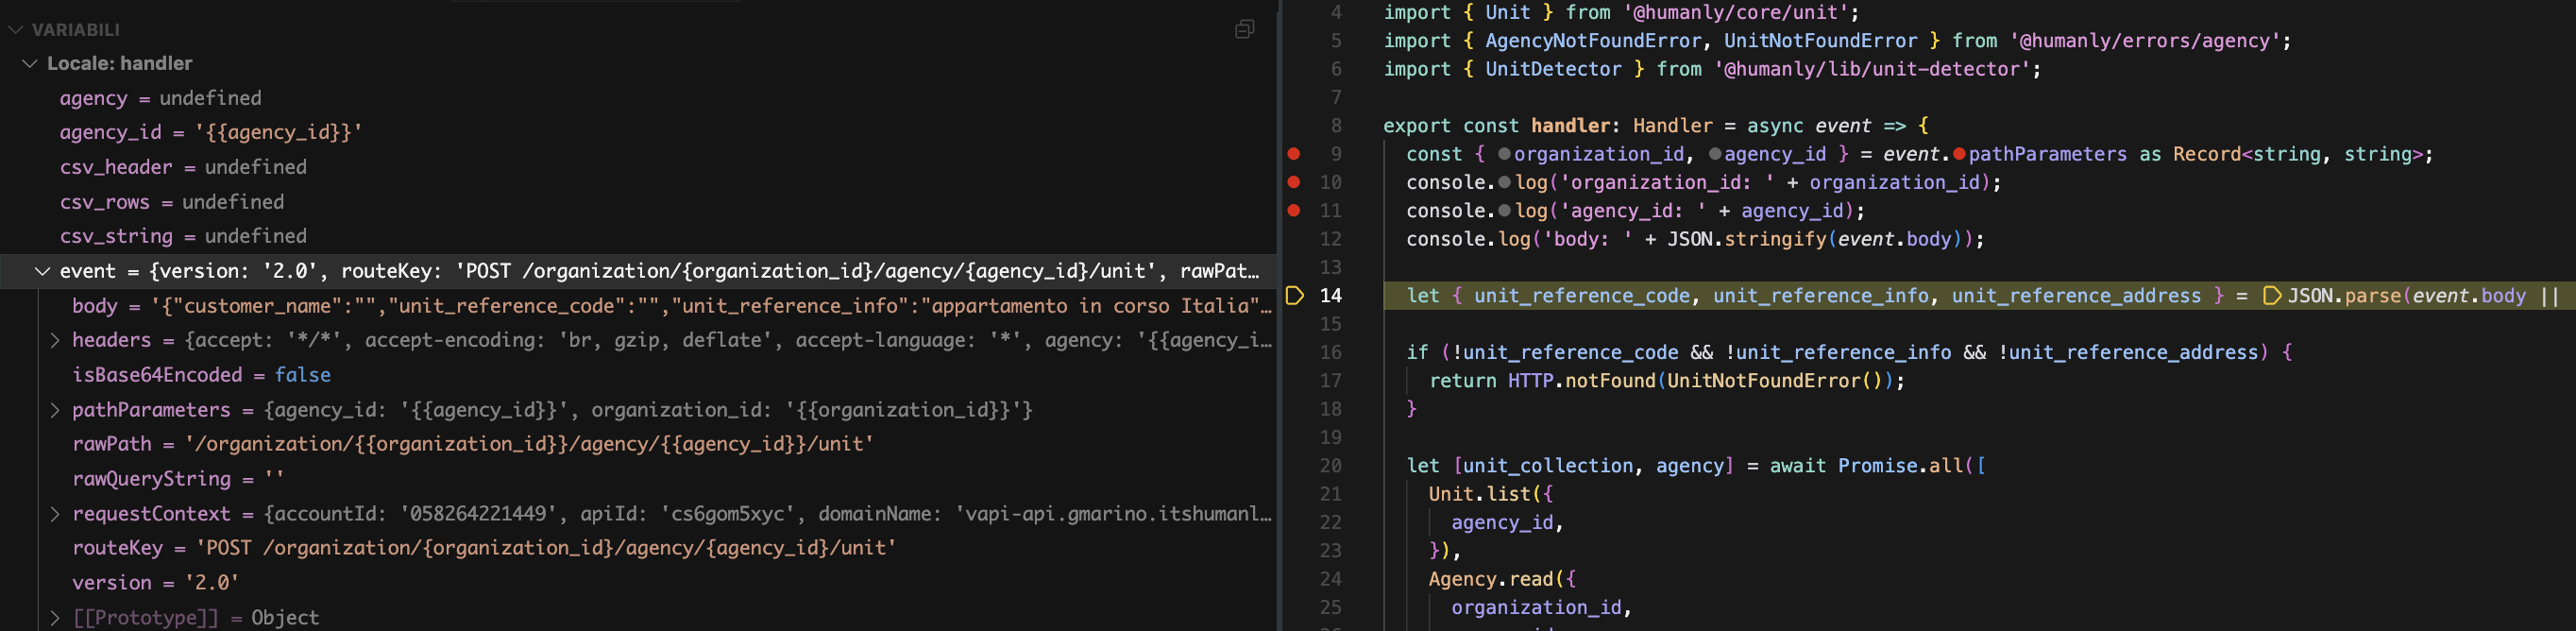Expand the [[Prototype]] entry
2576x631 pixels.
[55, 618]
